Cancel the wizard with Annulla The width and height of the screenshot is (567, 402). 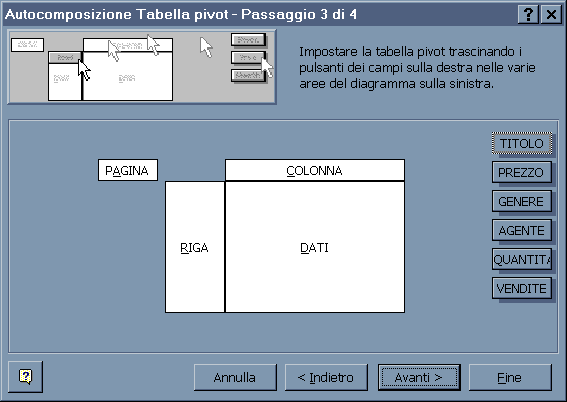pyautogui.click(x=235, y=377)
